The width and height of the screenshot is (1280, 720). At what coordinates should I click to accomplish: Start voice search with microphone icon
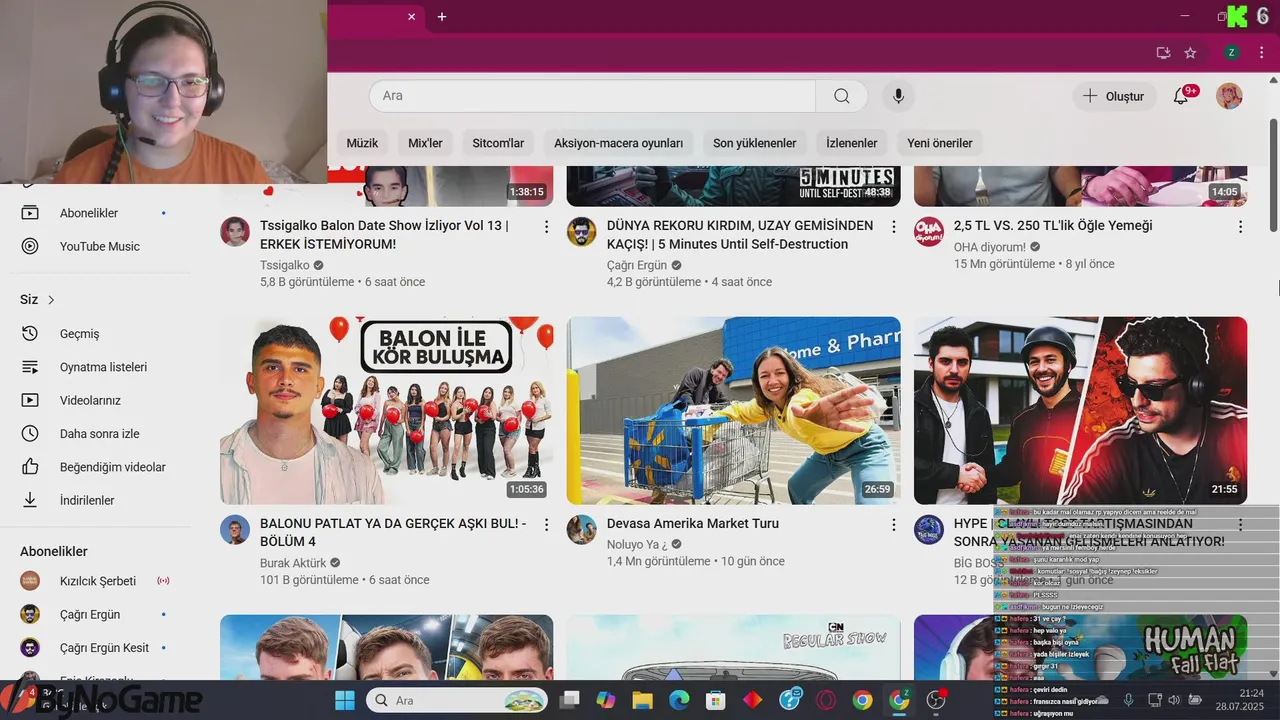point(898,96)
